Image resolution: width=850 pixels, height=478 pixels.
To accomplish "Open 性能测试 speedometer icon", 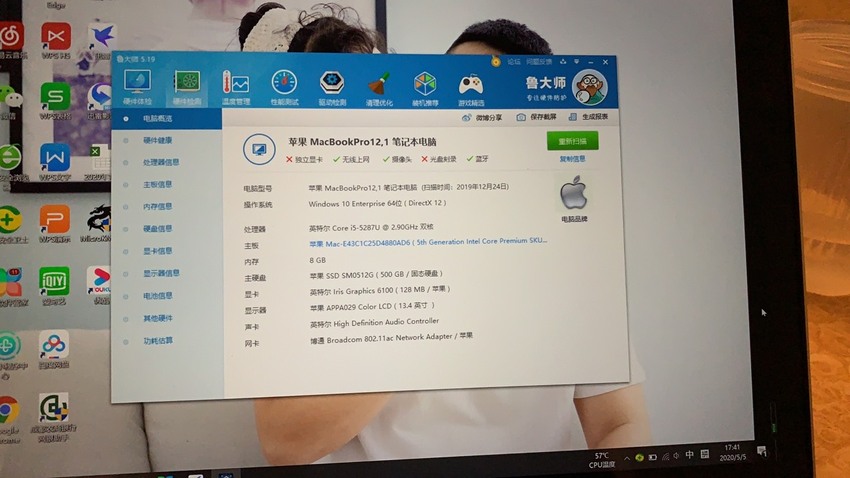I will [x=284, y=88].
